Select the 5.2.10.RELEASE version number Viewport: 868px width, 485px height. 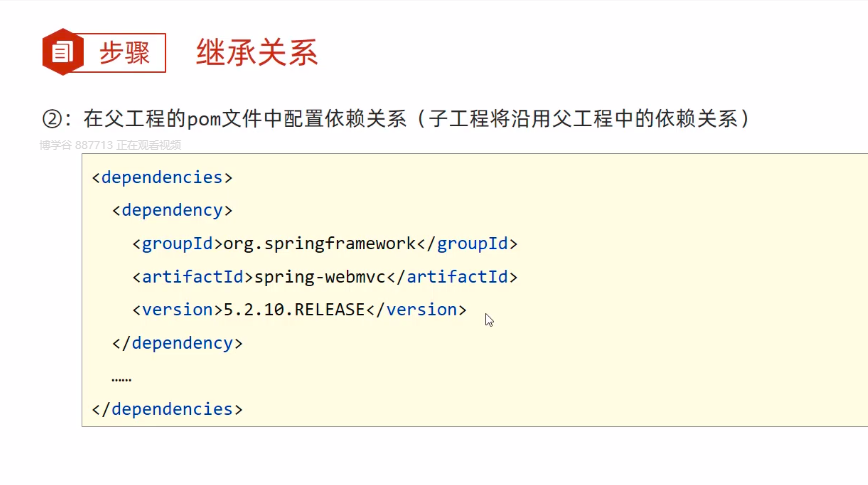(294, 309)
